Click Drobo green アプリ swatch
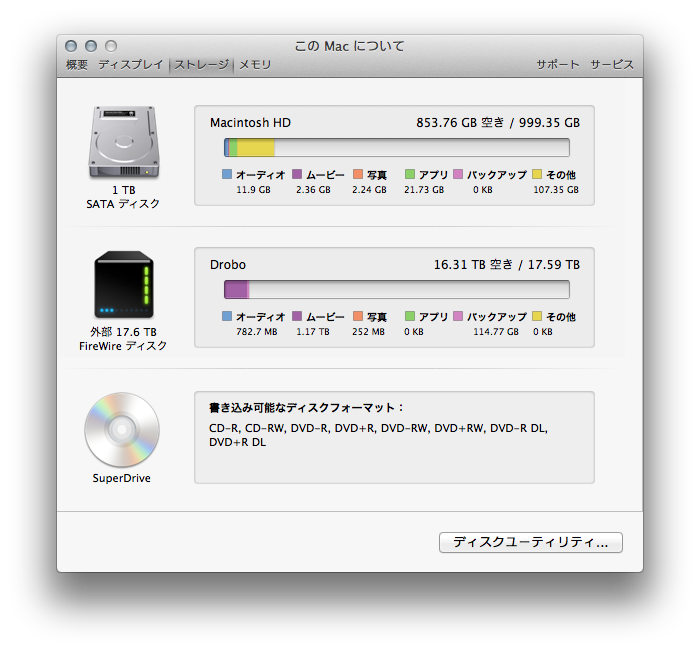The height and width of the screenshot is (651, 700). click(x=409, y=316)
